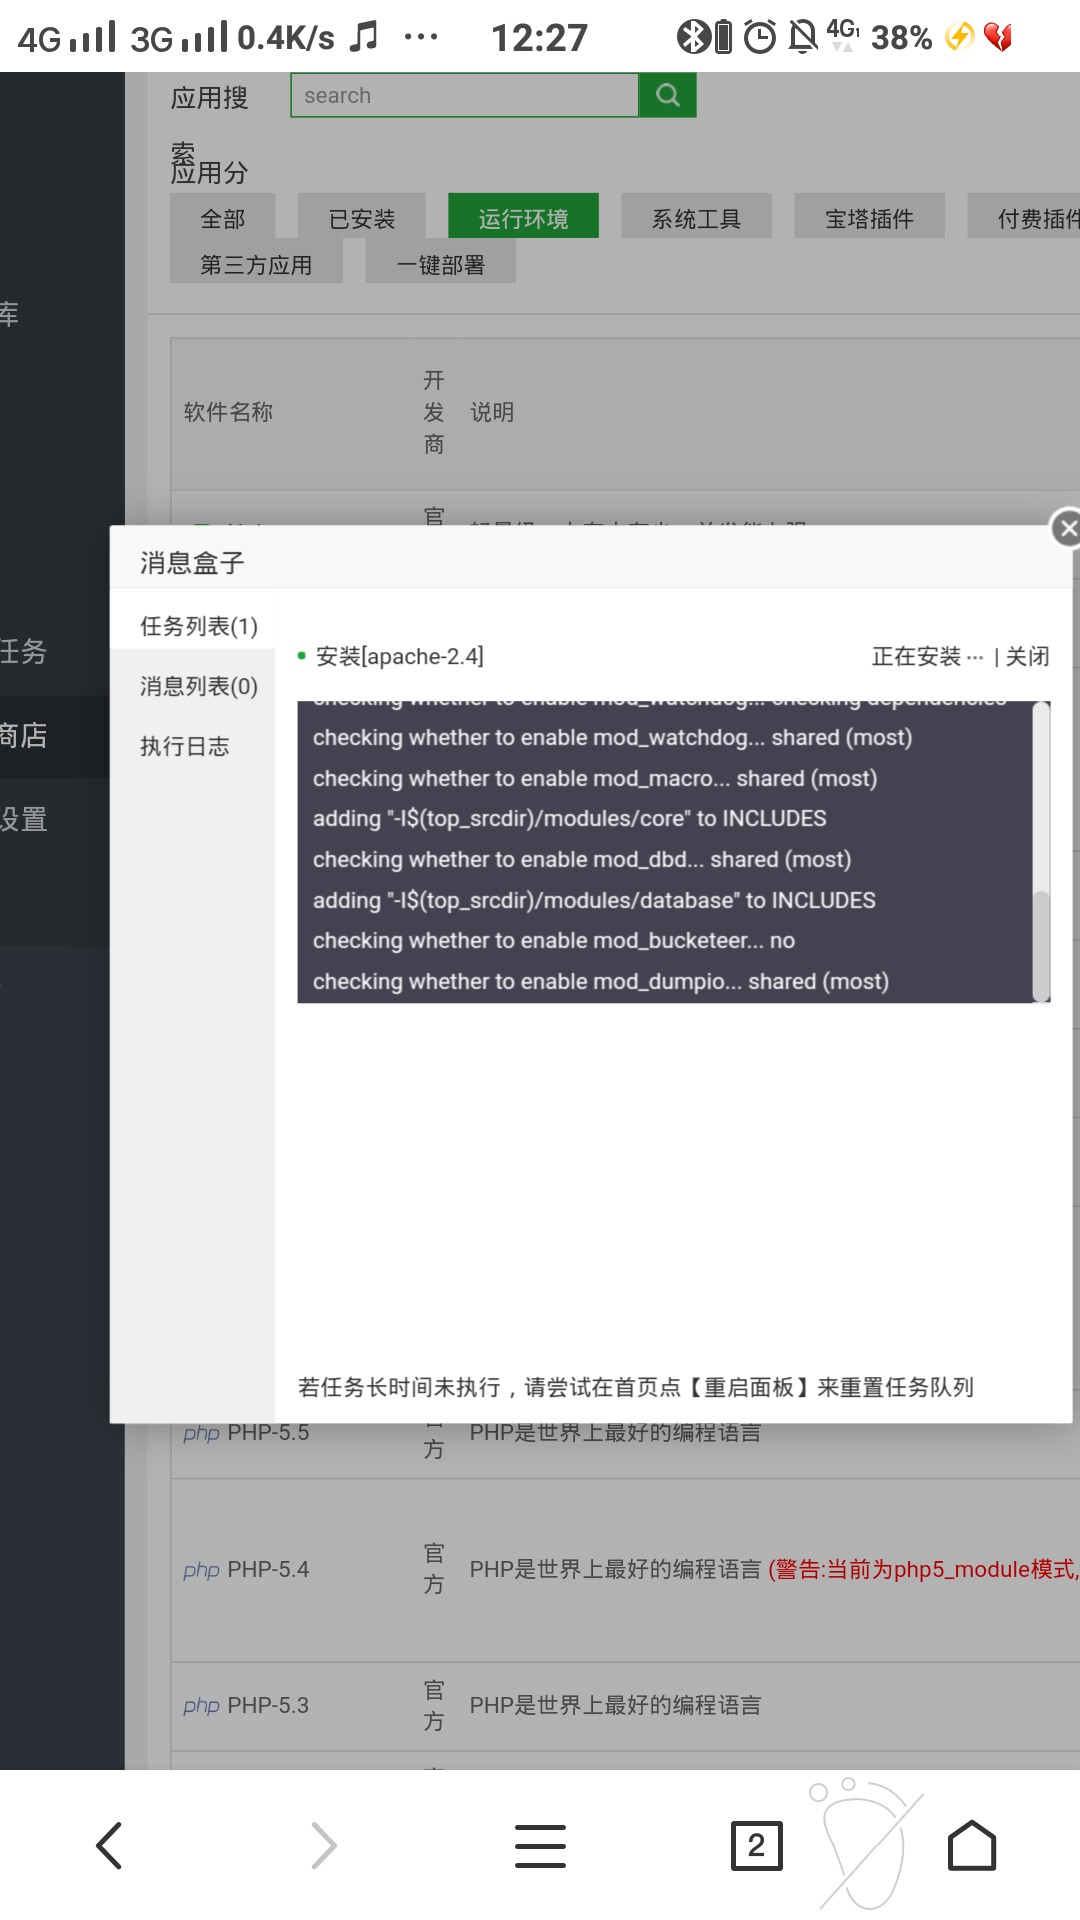
Task: Click log line about mod_dumpio
Action: click(x=601, y=981)
